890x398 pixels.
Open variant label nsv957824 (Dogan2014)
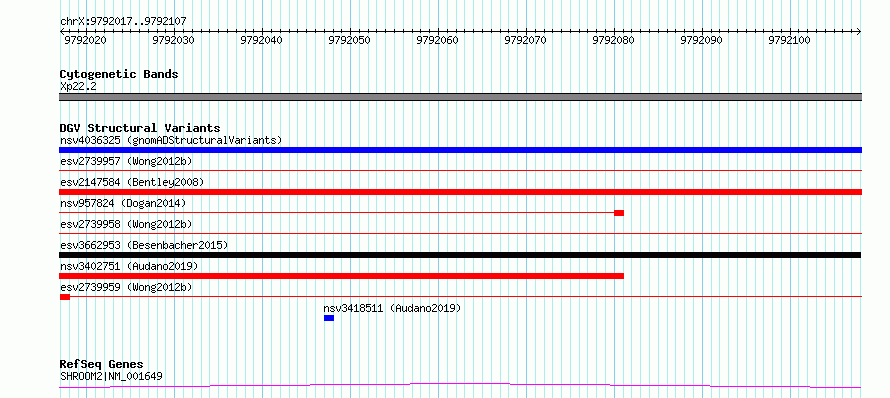pyautogui.click(x=123, y=203)
